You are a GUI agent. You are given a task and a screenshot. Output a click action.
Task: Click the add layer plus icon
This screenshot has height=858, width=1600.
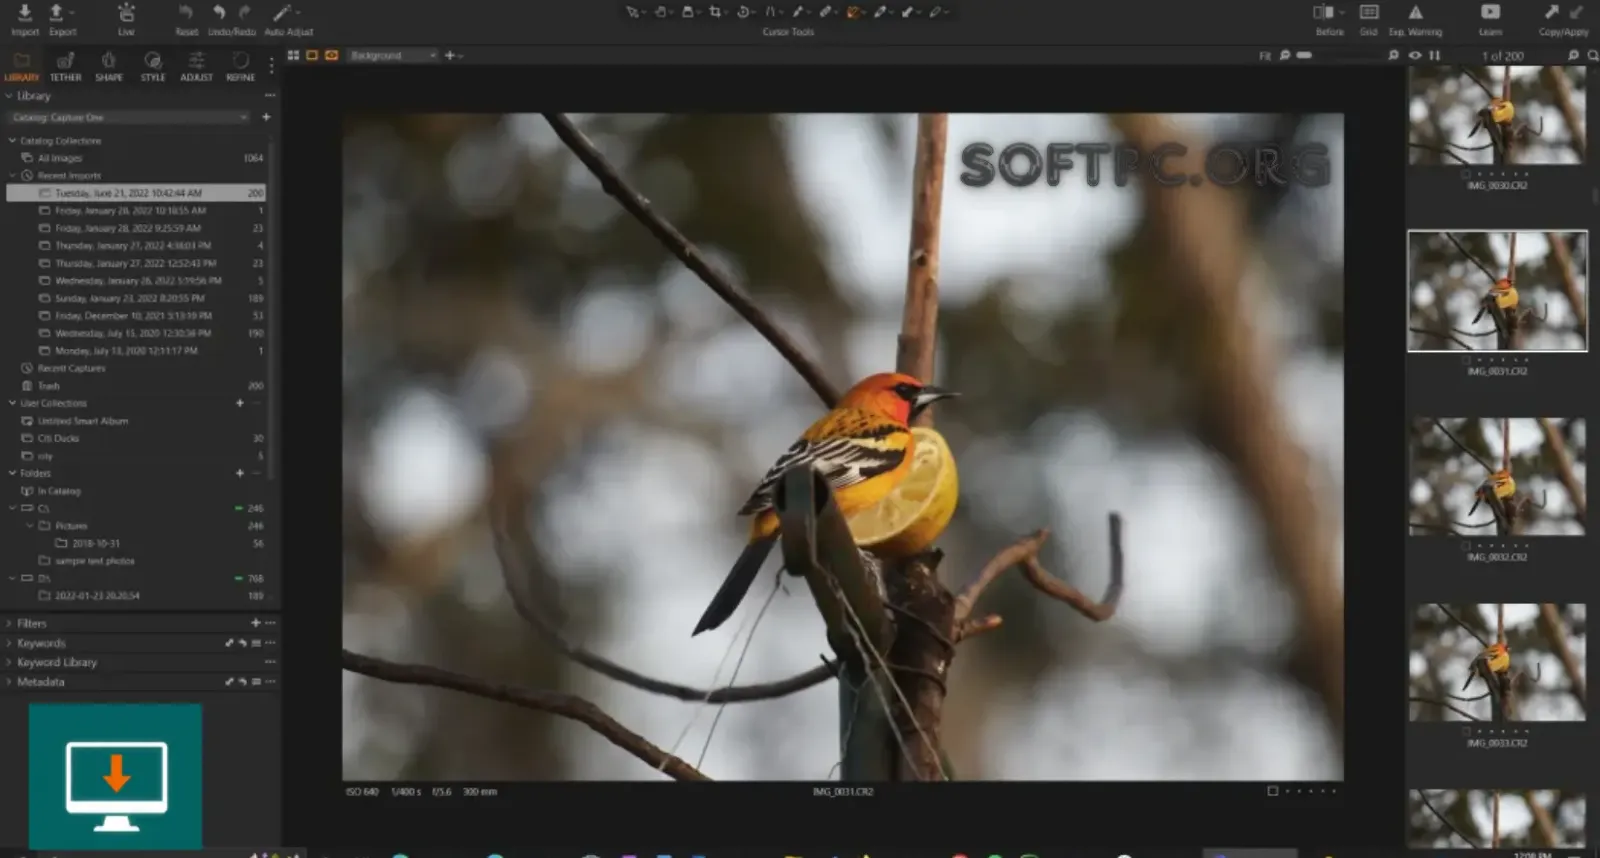click(x=450, y=55)
